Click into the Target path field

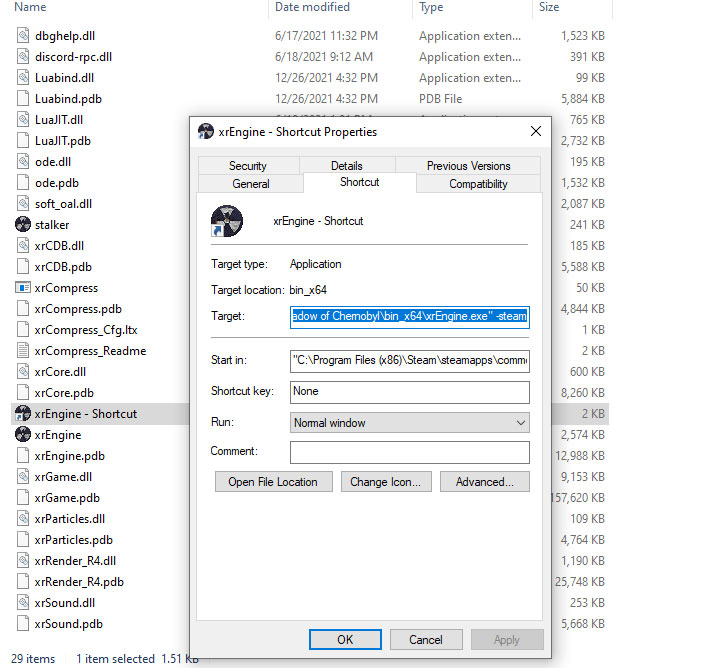409,317
